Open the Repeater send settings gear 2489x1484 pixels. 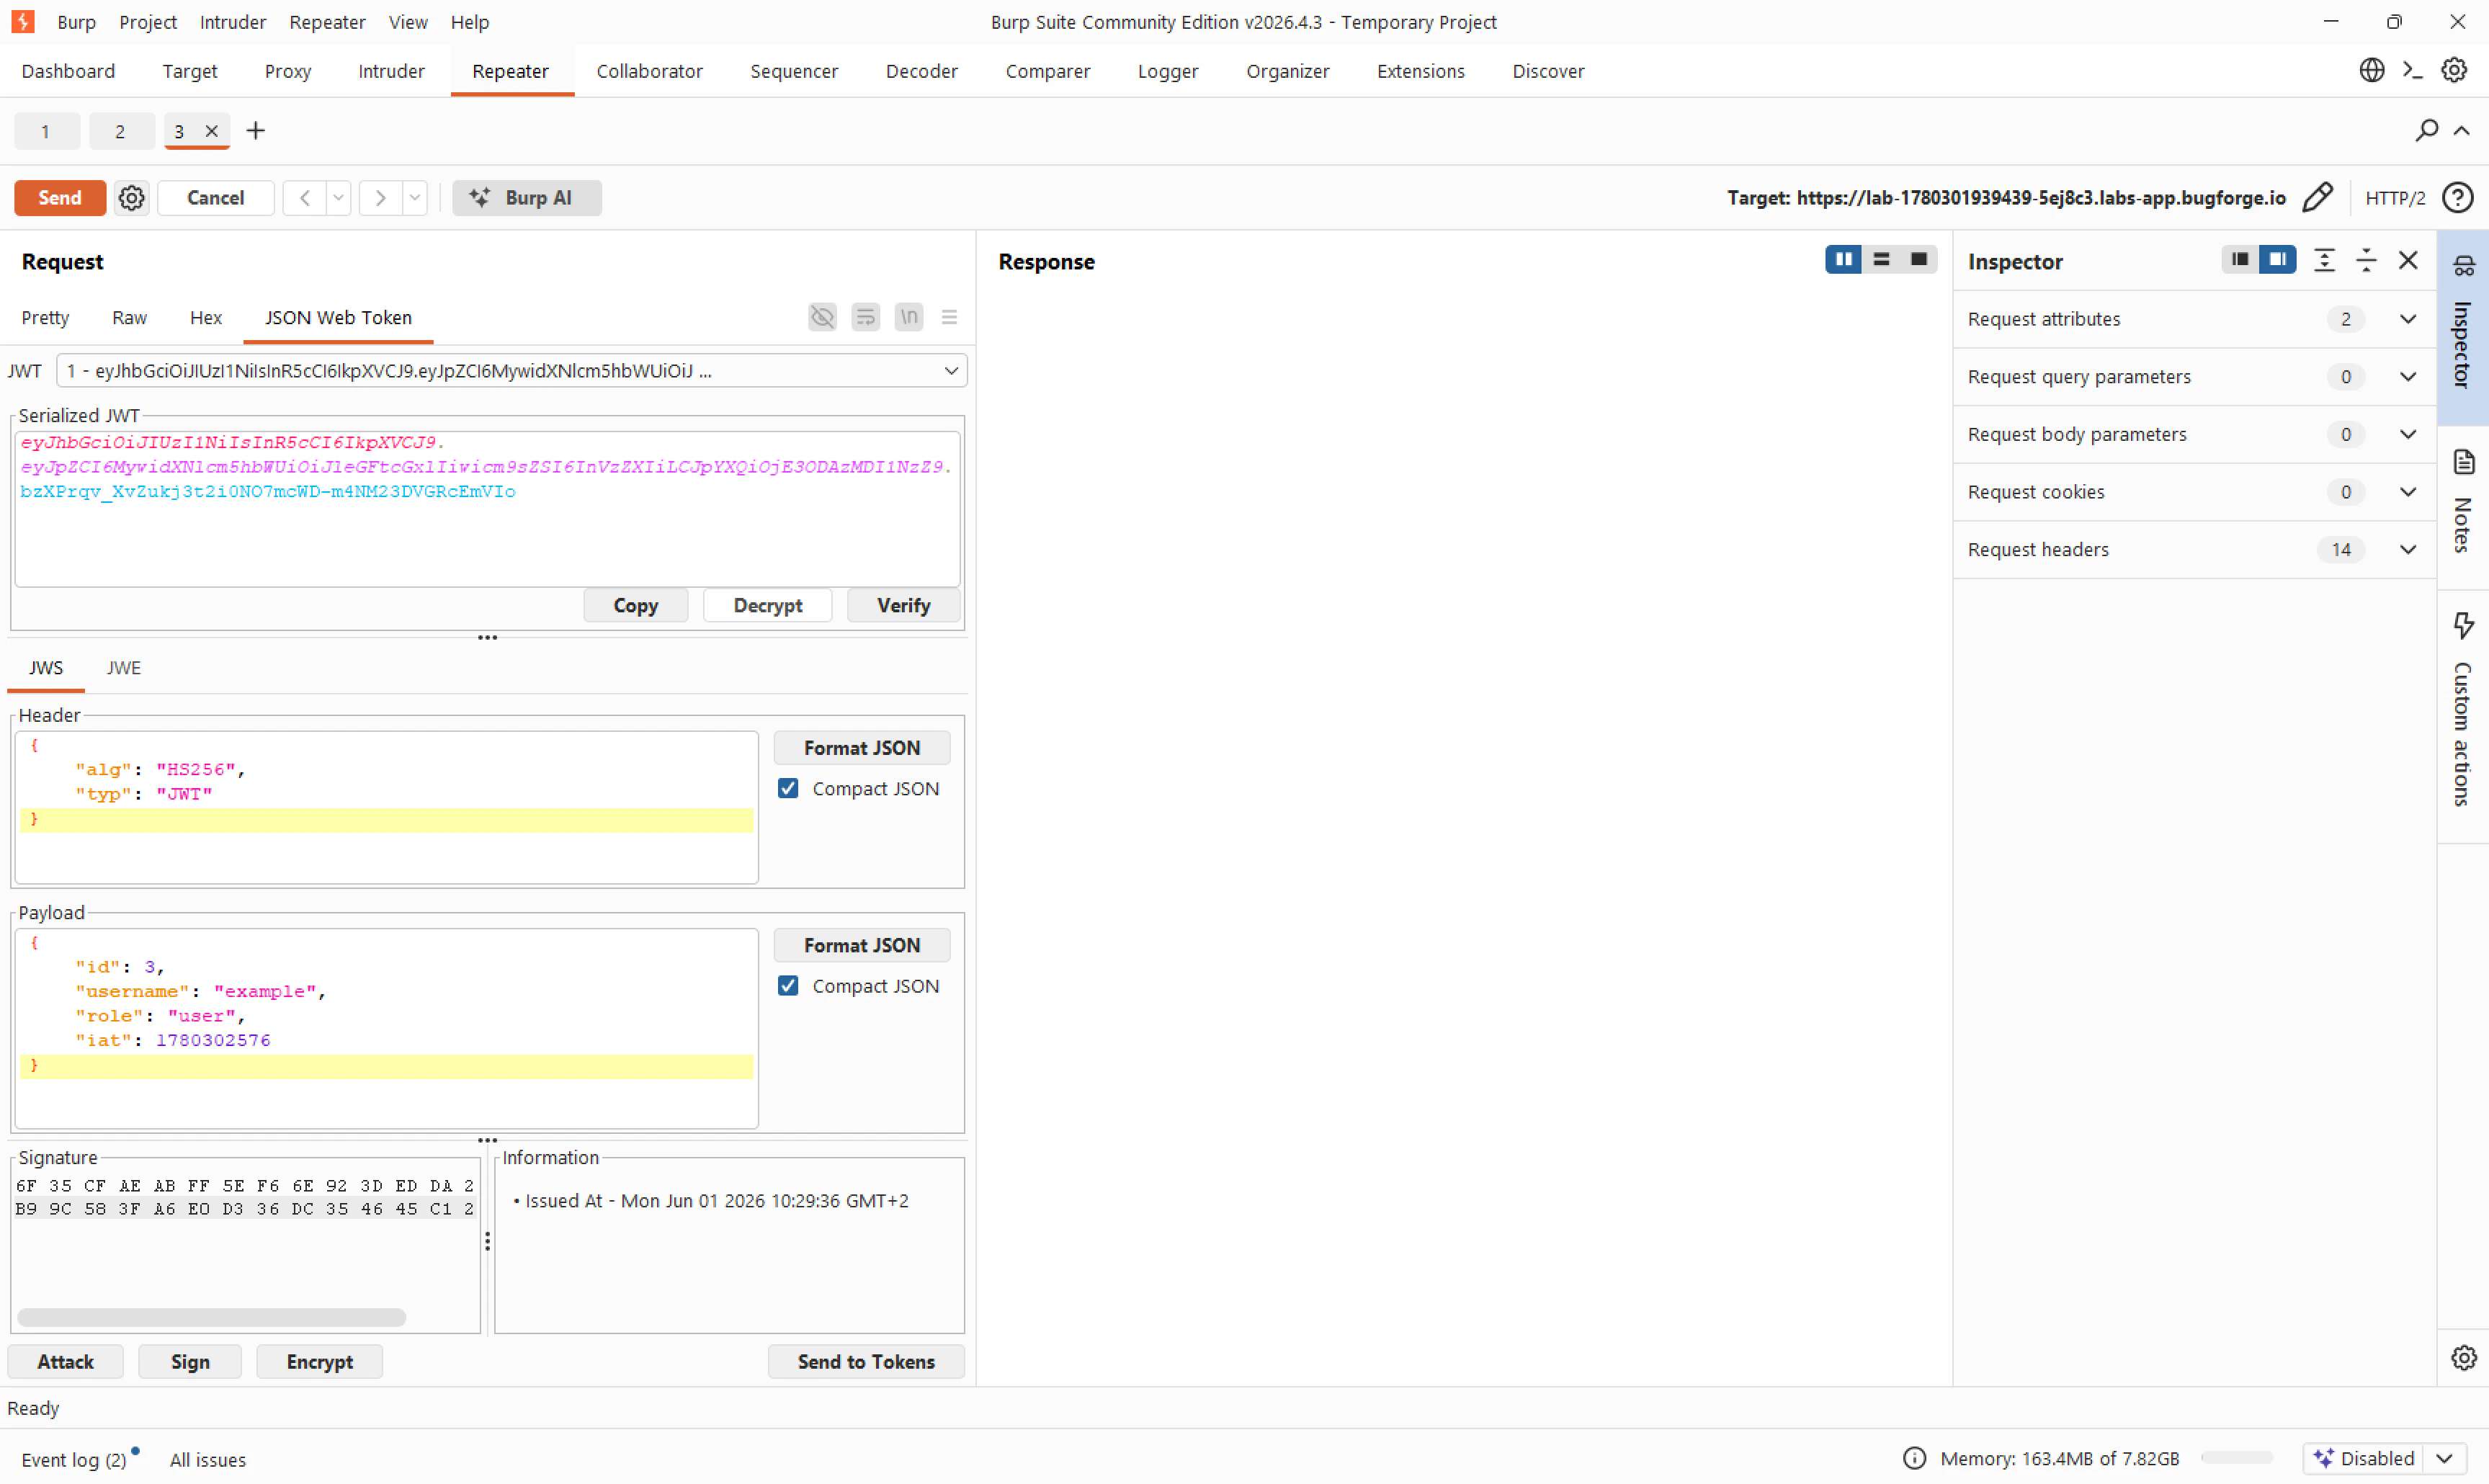131,198
